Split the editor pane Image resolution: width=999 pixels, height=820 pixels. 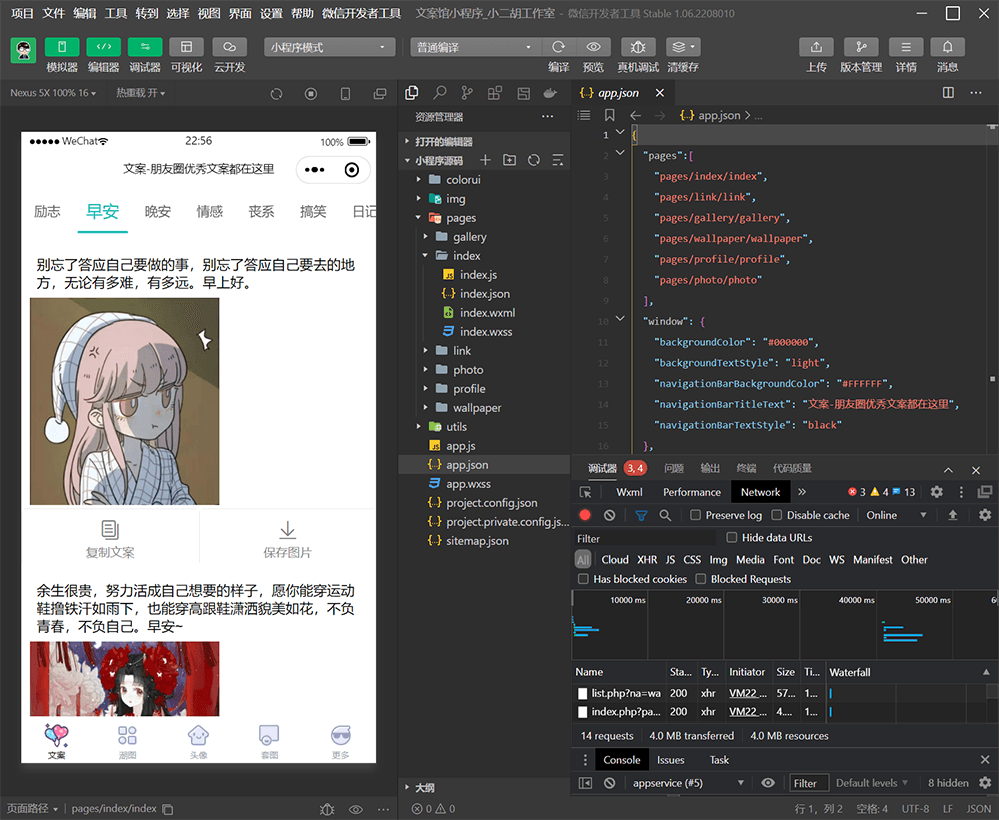948,93
